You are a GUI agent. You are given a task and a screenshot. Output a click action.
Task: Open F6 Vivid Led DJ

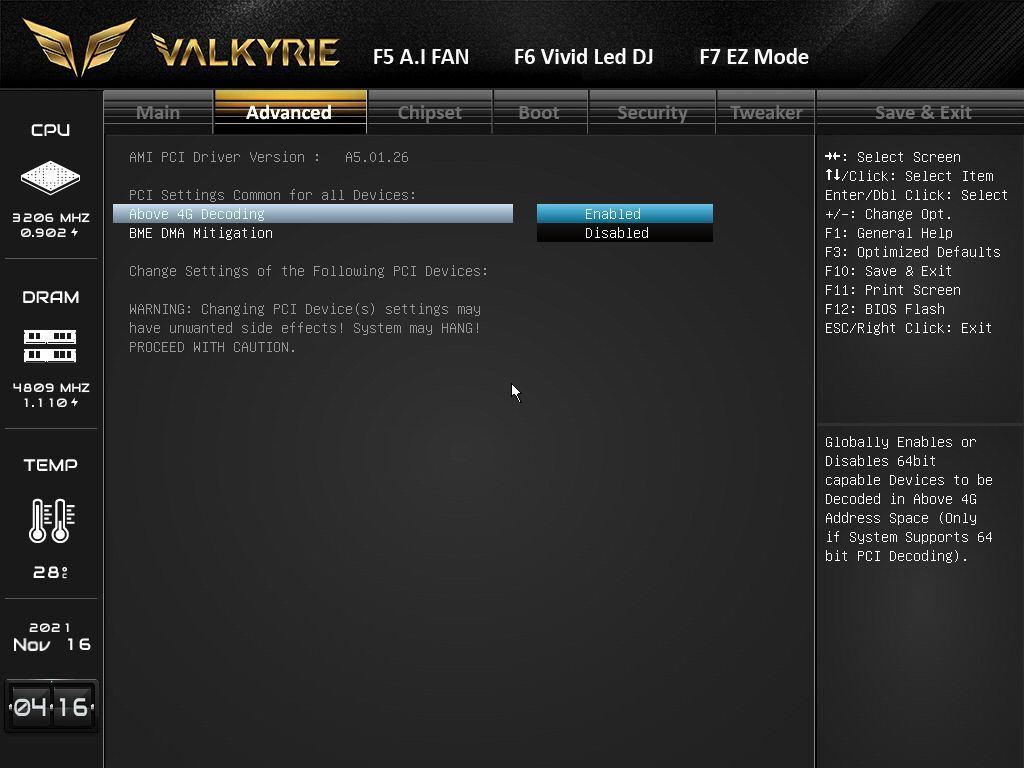(x=583, y=57)
